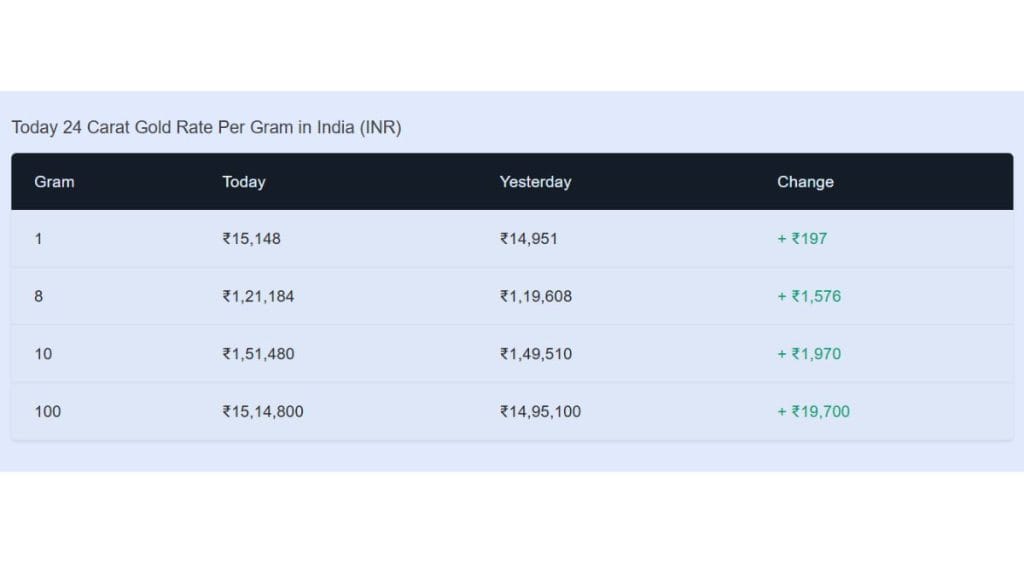Click today's price ₹15,148
This screenshot has height=576, width=1024.
pyautogui.click(x=252, y=239)
